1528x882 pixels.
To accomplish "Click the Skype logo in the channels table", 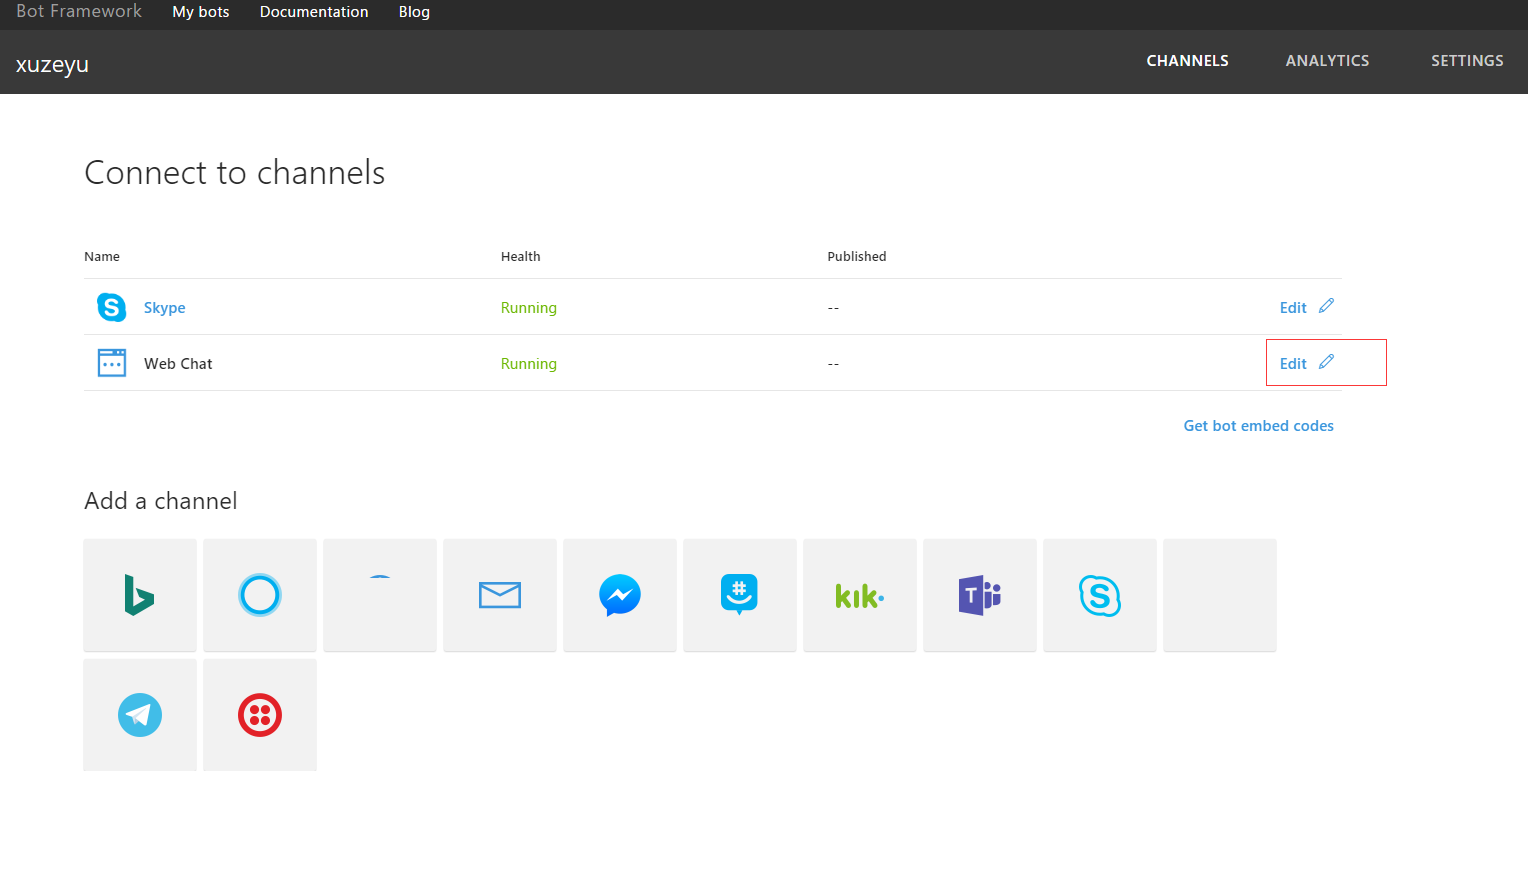I will pyautogui.click(x=112, y=307).
